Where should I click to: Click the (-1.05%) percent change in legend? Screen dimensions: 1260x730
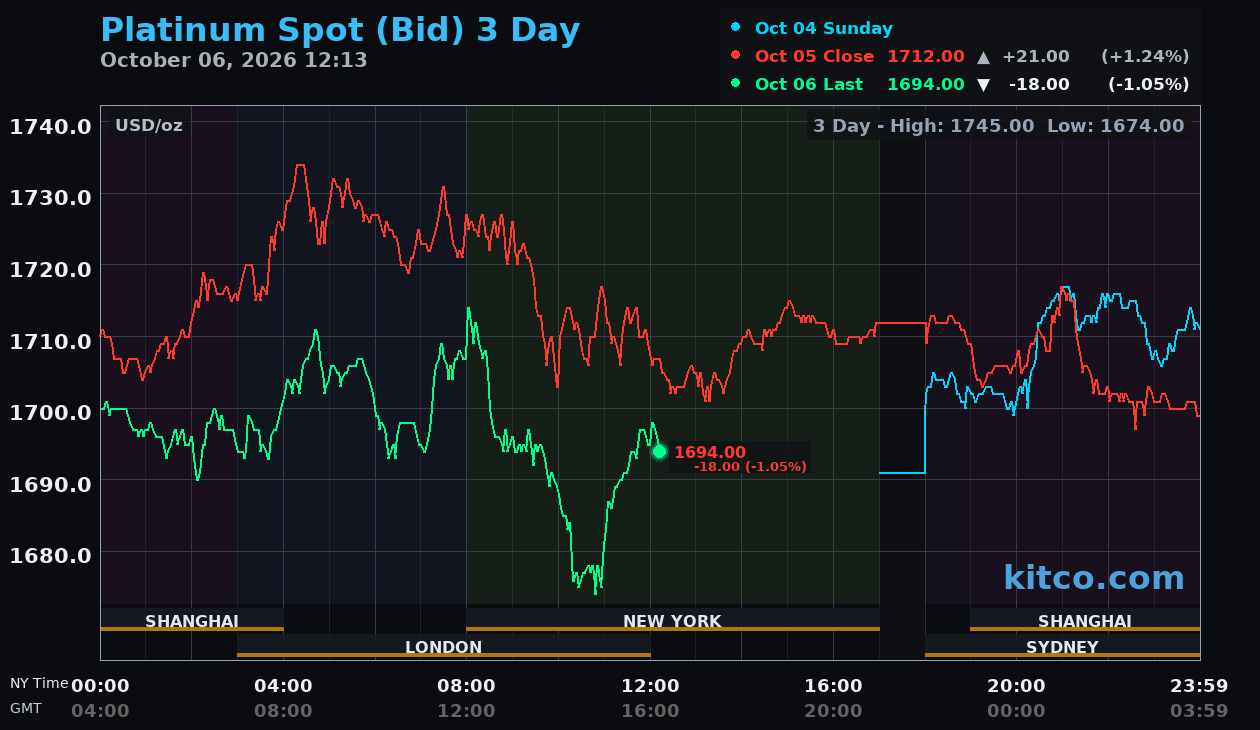pos(1149,84)
